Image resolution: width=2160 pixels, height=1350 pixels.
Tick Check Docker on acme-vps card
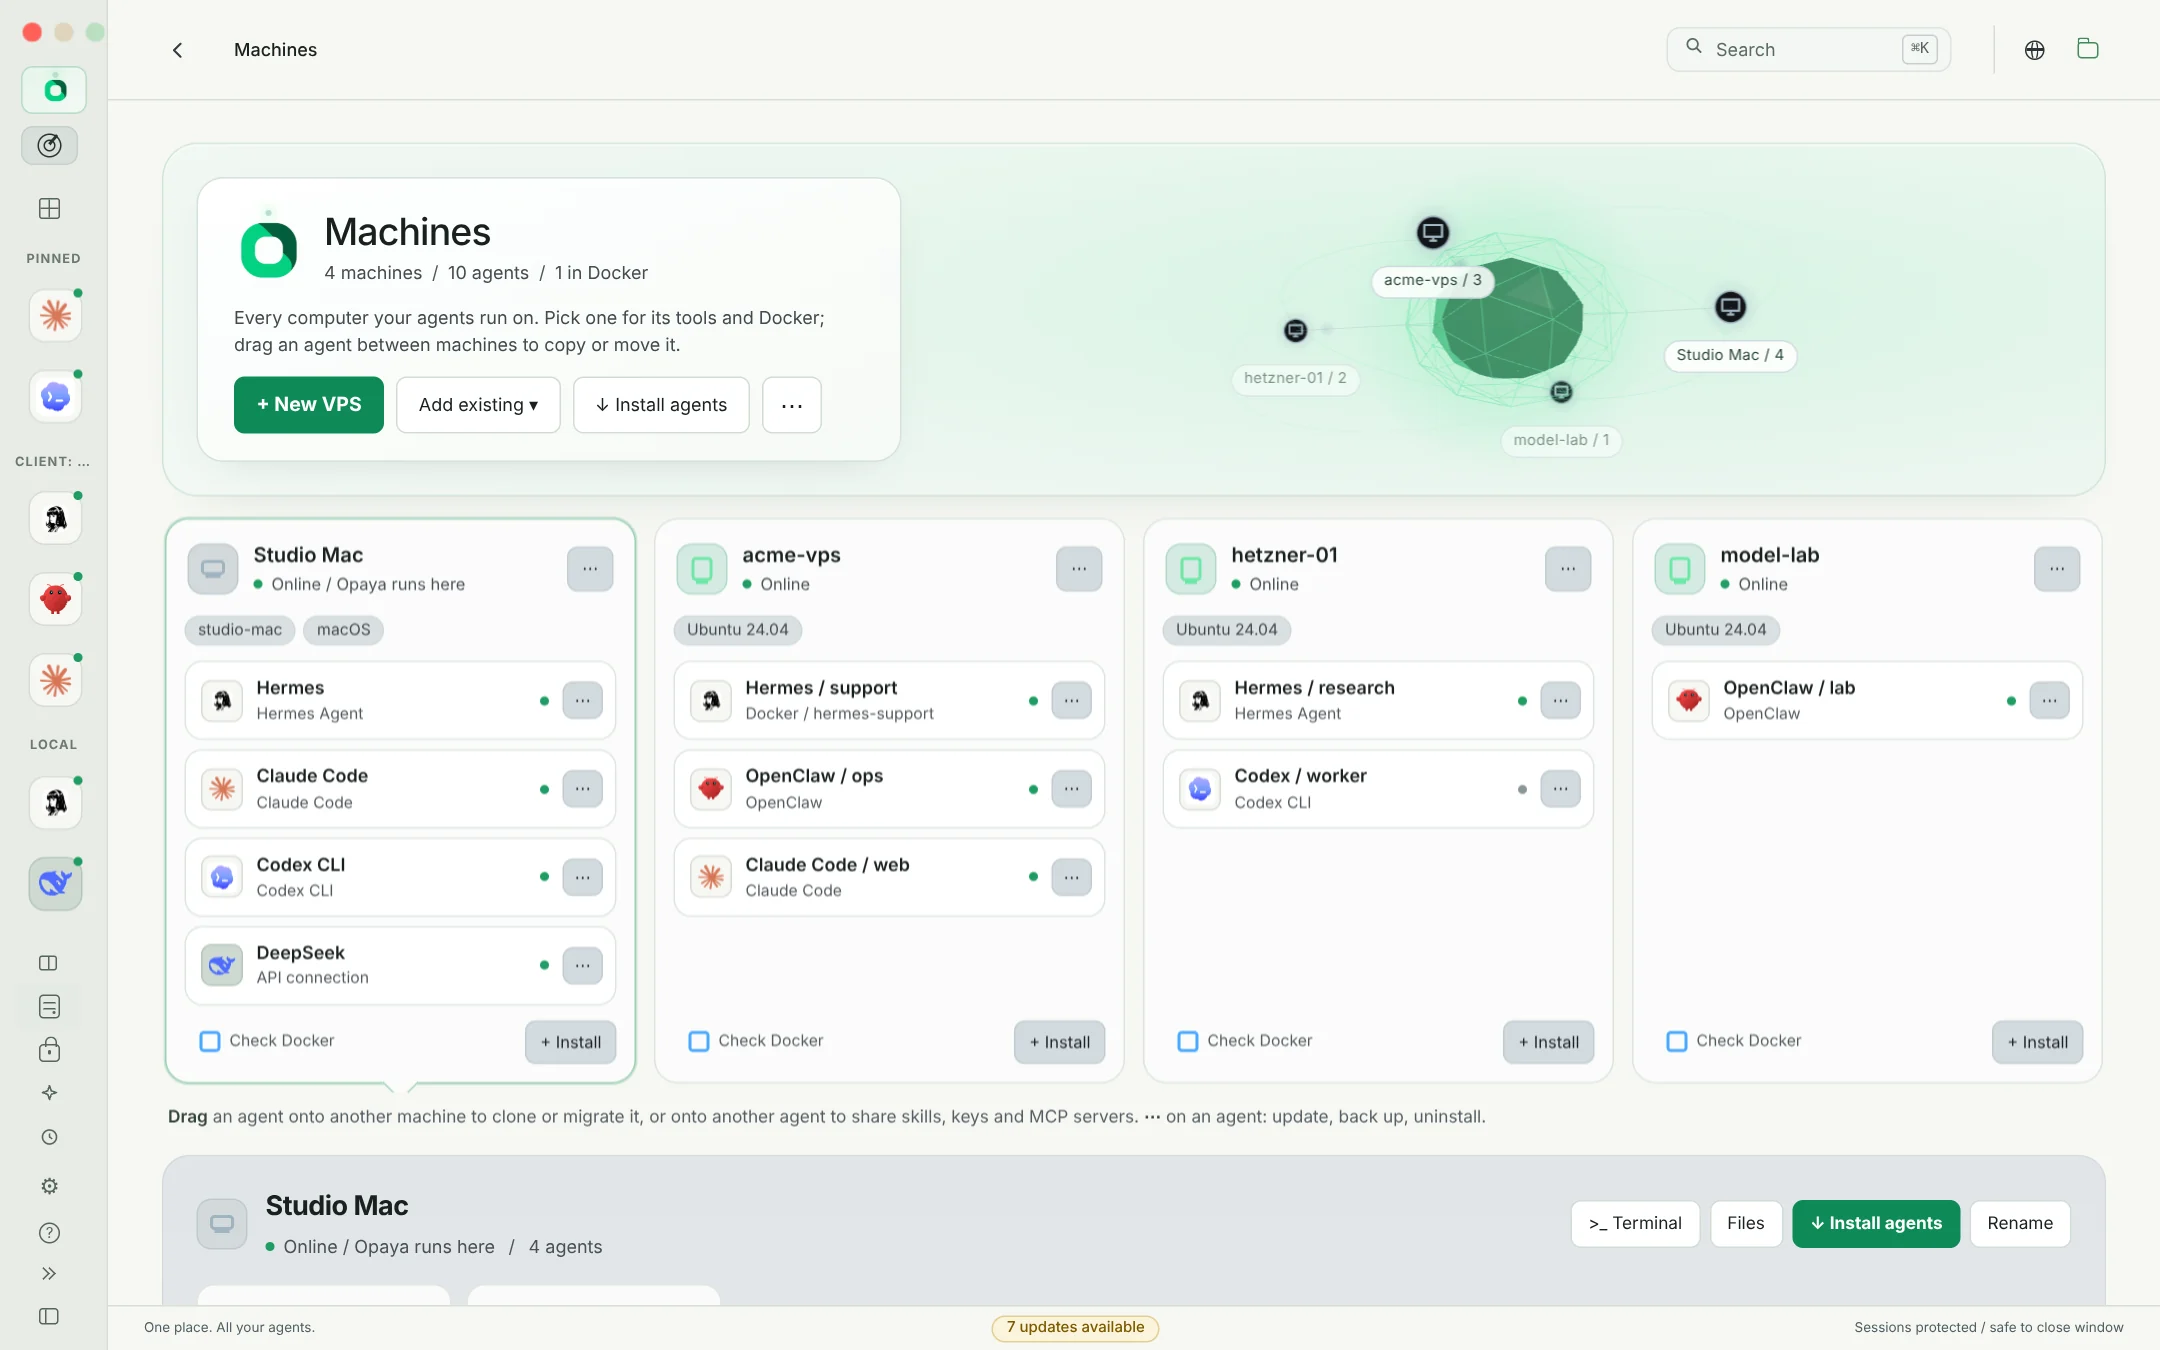click(x=699, y=1041)
